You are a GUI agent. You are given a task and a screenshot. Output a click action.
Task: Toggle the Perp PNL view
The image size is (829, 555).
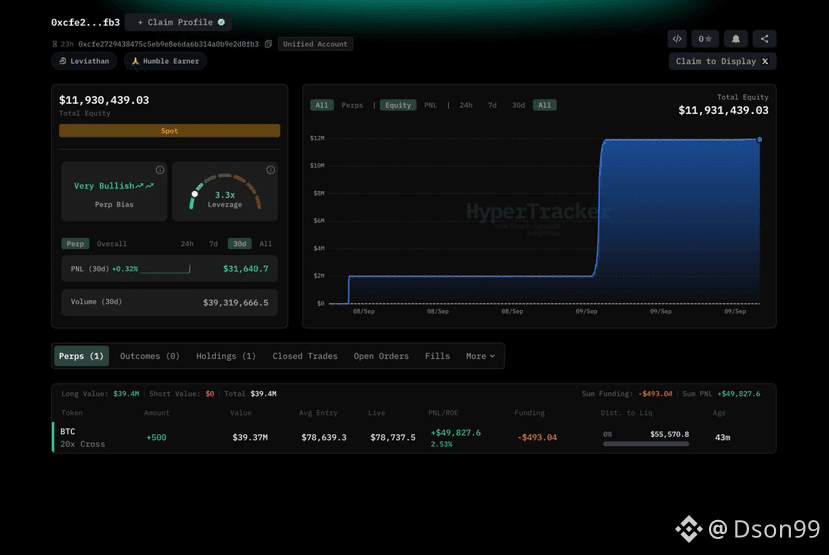pos(75,244)
